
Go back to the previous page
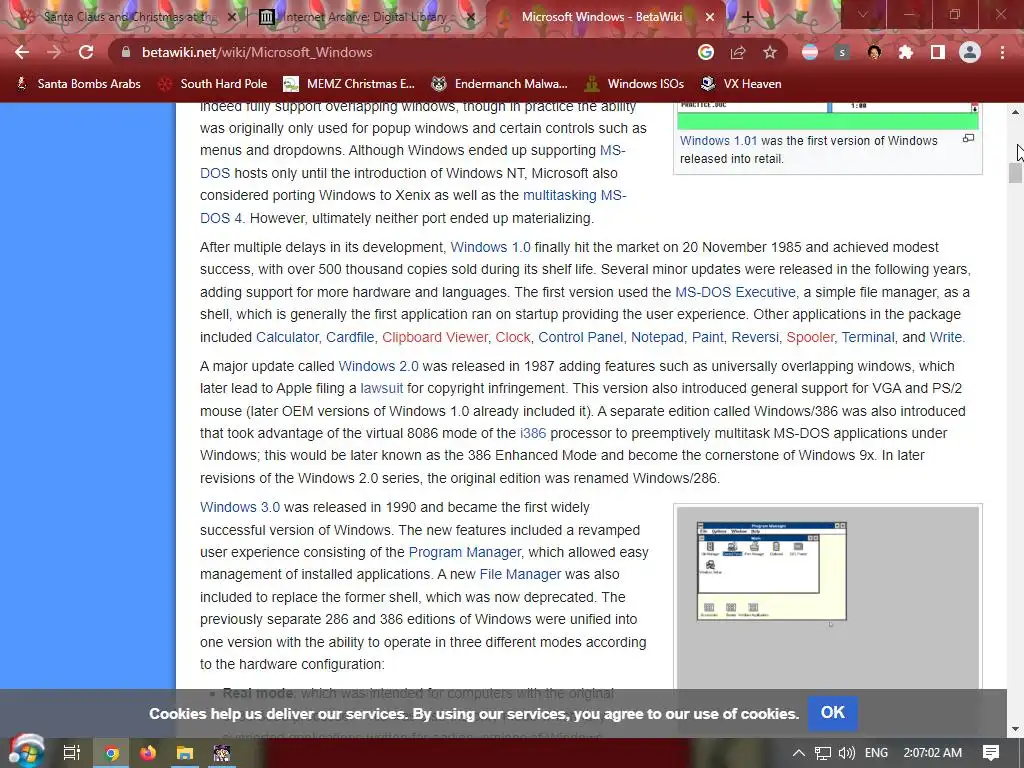pos(22,52)
